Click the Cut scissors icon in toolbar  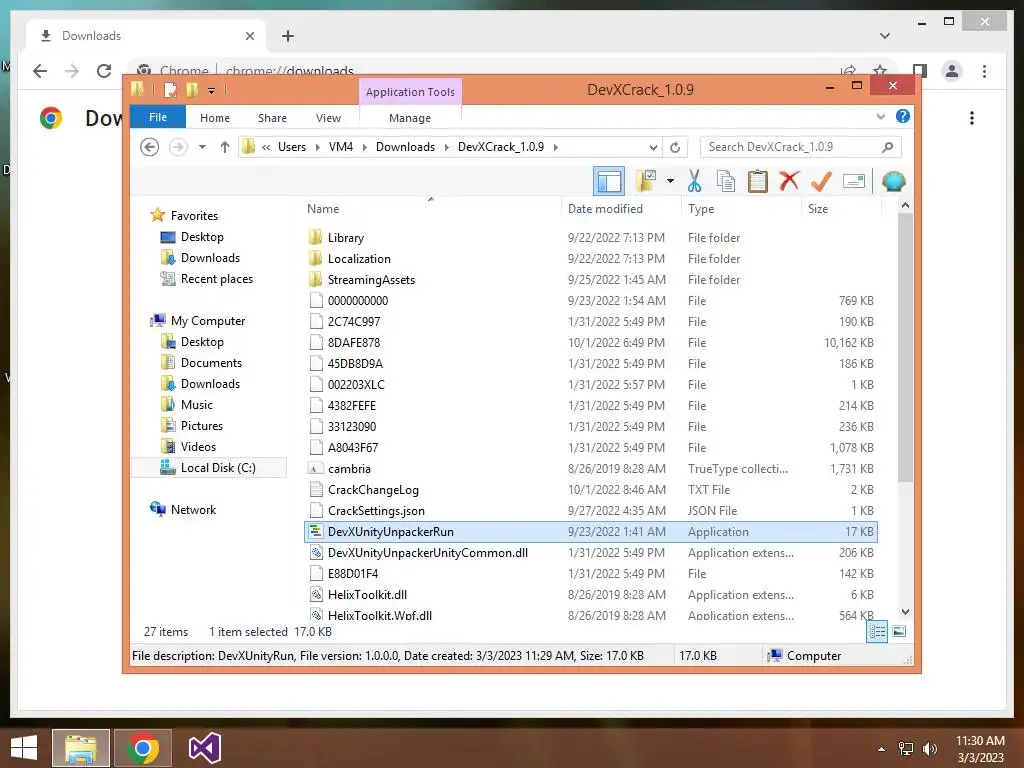(x=694, y=181)
